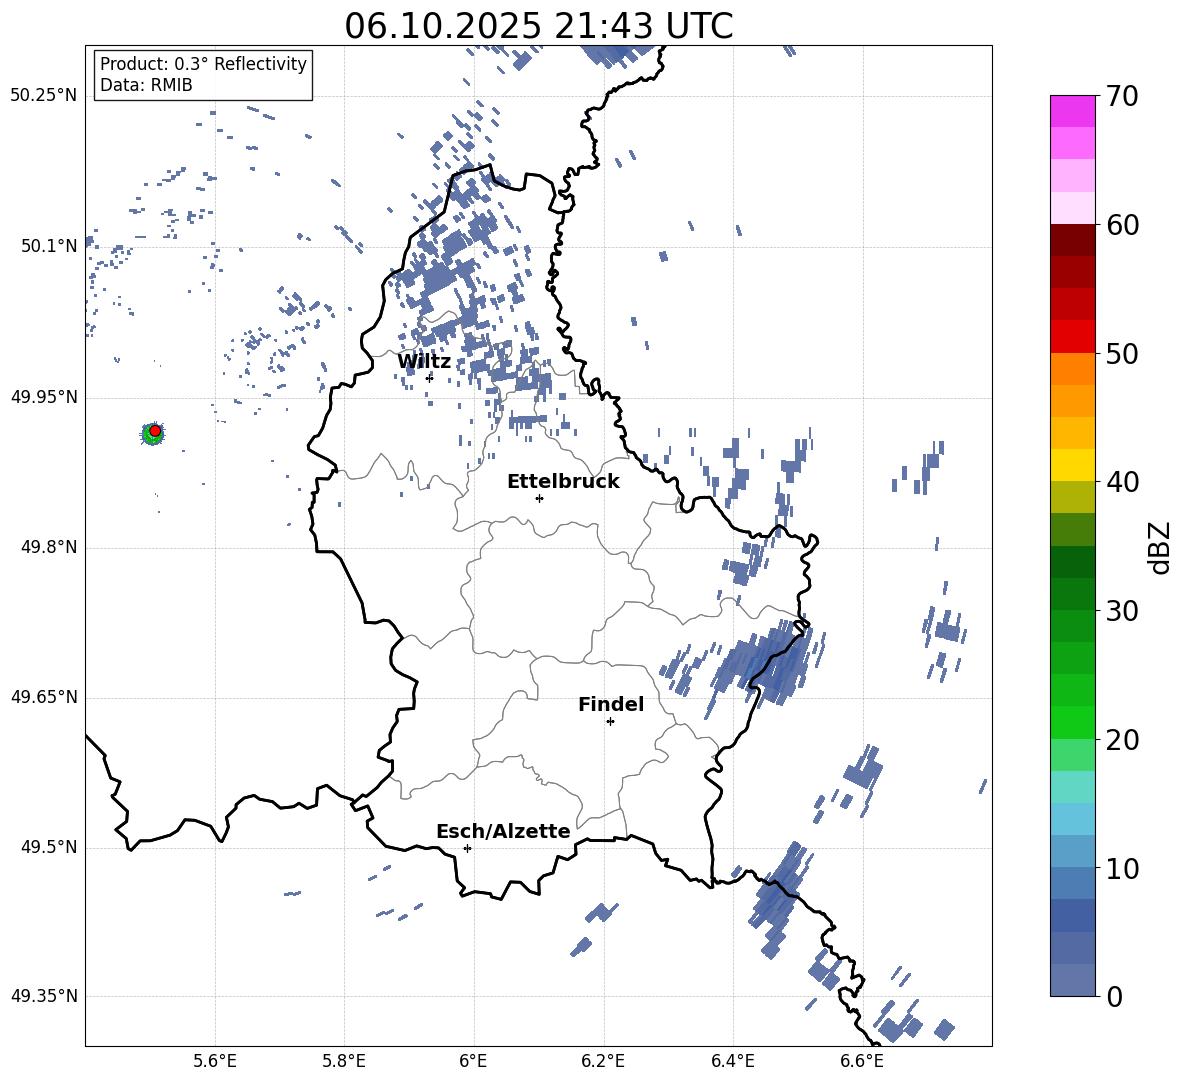
Task: Click the 50.25°N latitude label
Action: [44, 96]
